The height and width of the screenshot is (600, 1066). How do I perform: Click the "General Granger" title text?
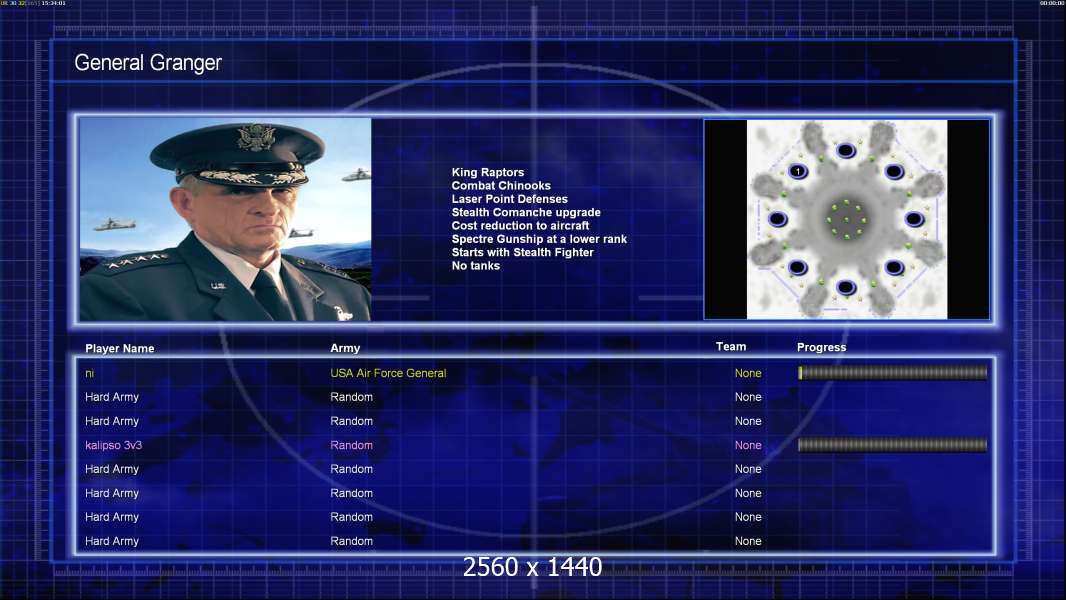[148, 63]
